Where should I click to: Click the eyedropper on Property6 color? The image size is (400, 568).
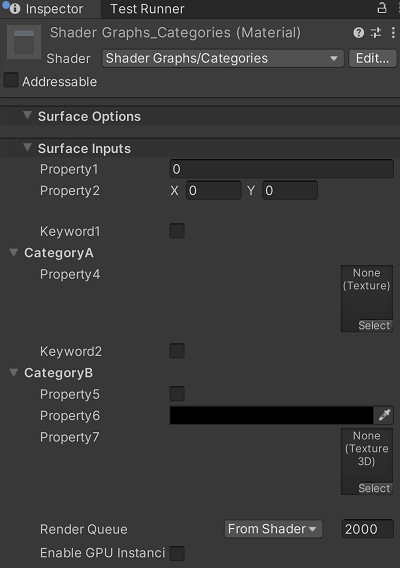pos(384,415)
